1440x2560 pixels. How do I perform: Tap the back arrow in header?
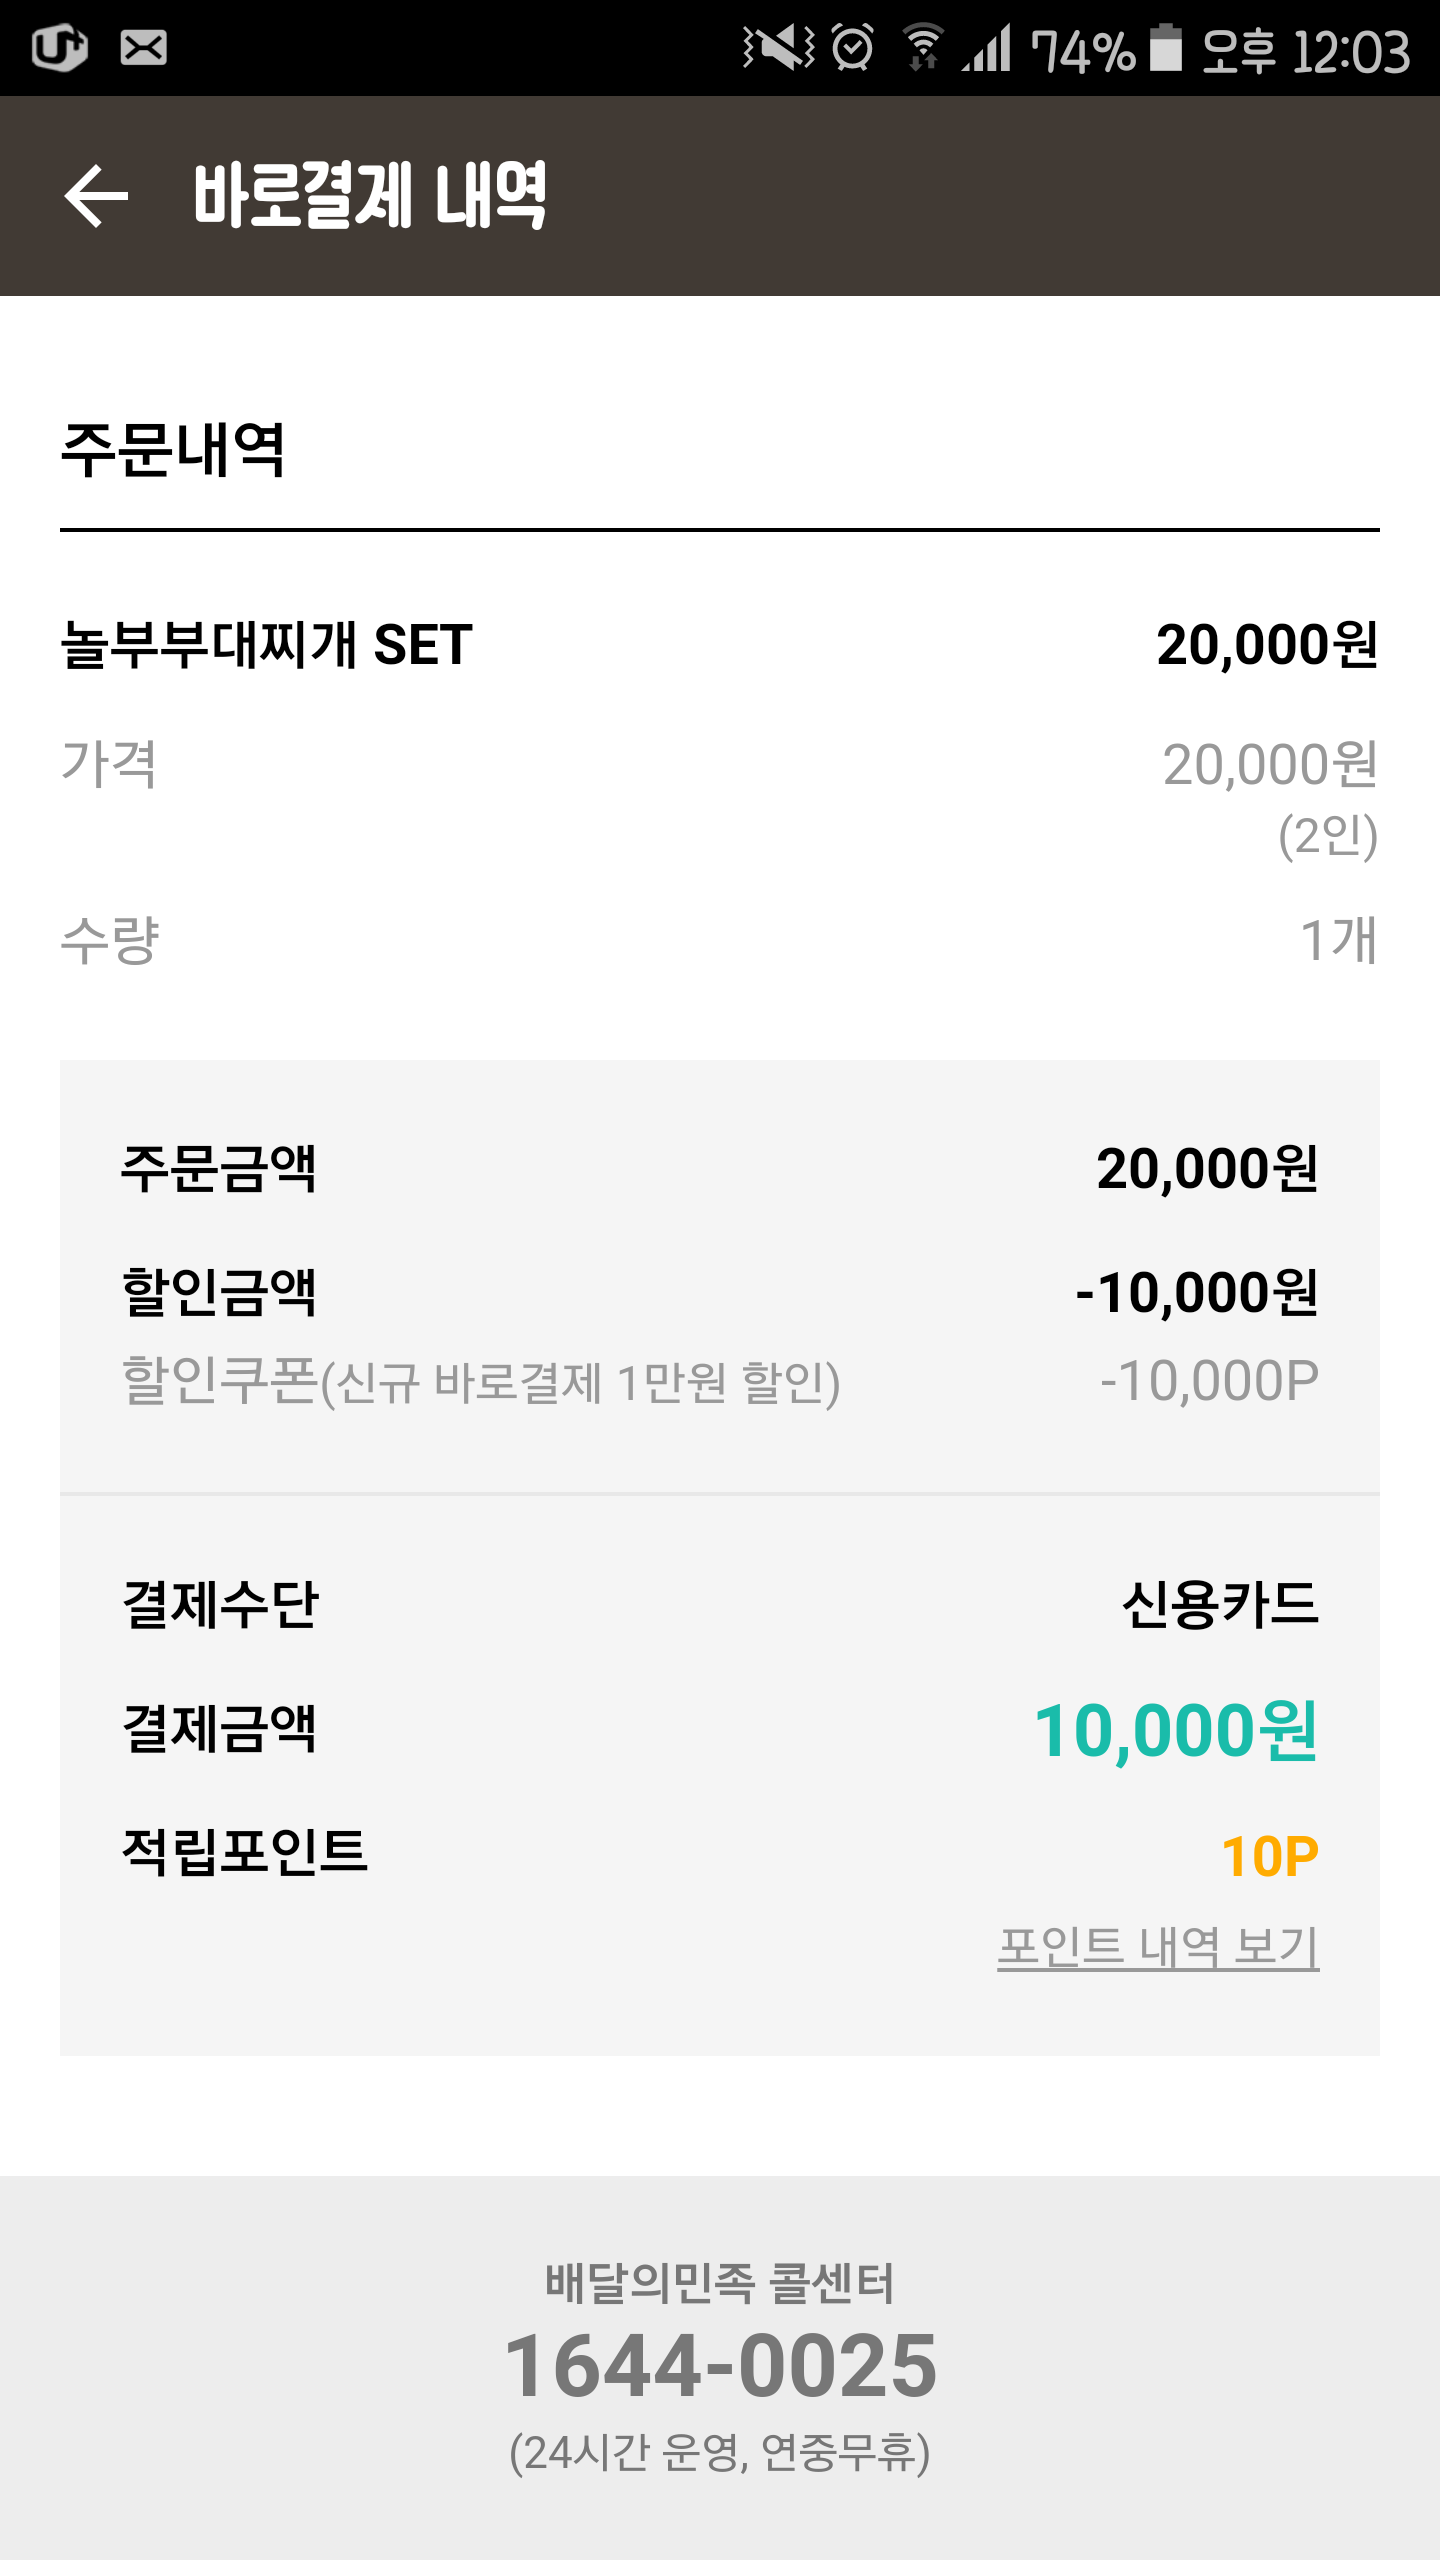(x=96, y=196)
